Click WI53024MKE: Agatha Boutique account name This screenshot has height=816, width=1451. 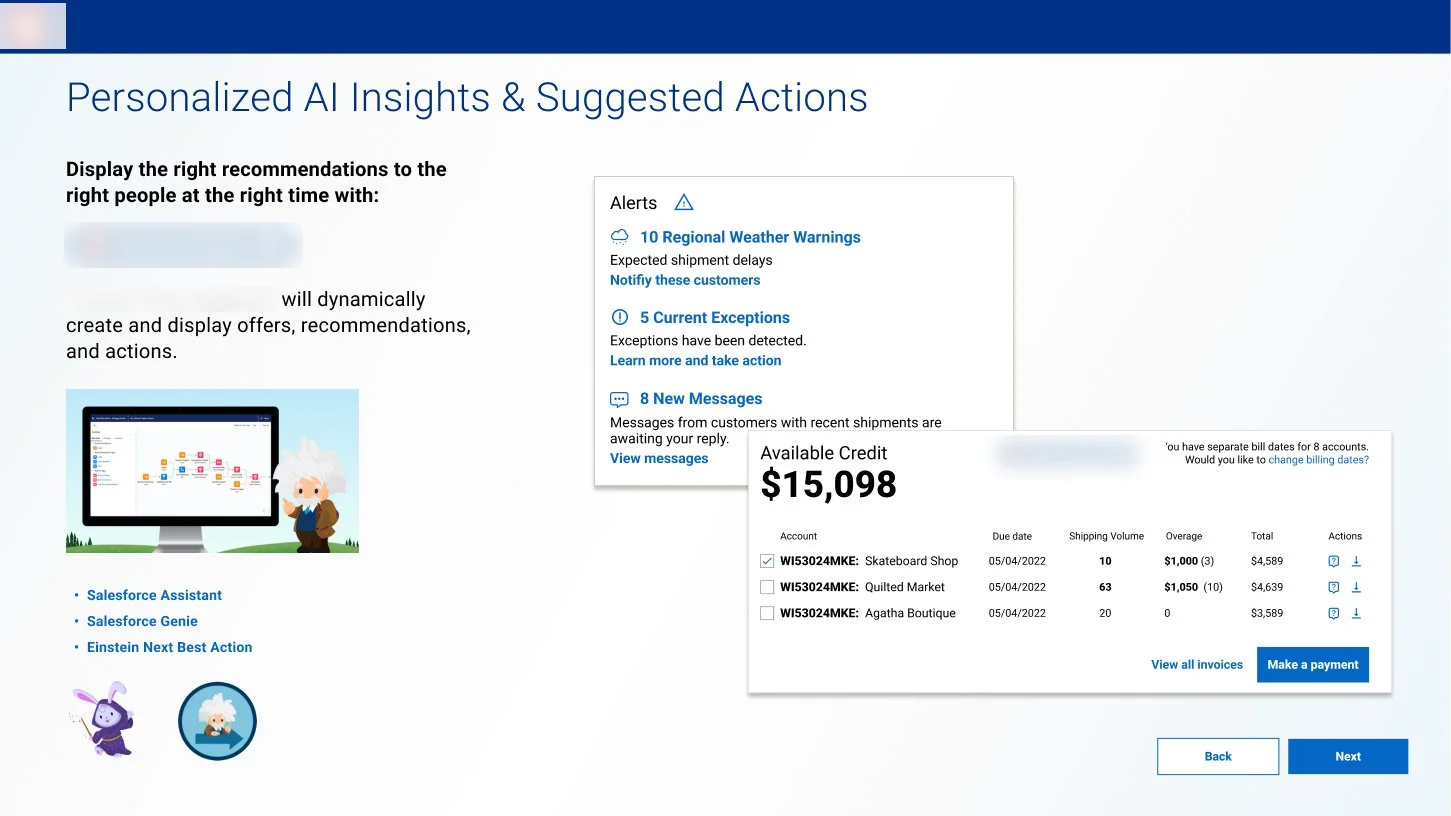point(868,613)
